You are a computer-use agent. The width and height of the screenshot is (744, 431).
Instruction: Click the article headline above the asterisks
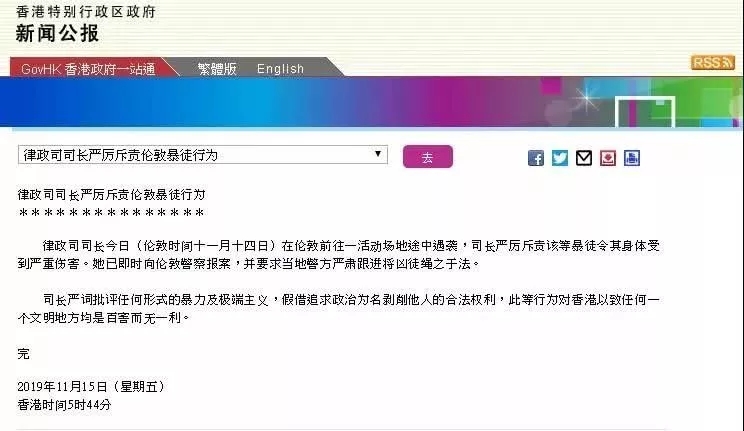tap(112, 195)
